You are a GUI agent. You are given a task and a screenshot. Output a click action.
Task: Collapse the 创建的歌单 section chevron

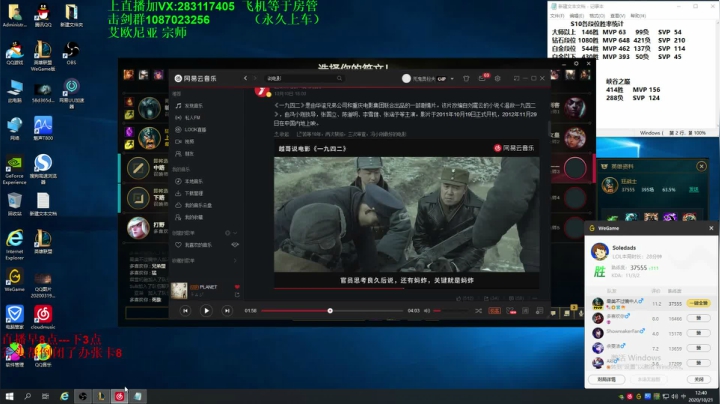pos(235,233)
